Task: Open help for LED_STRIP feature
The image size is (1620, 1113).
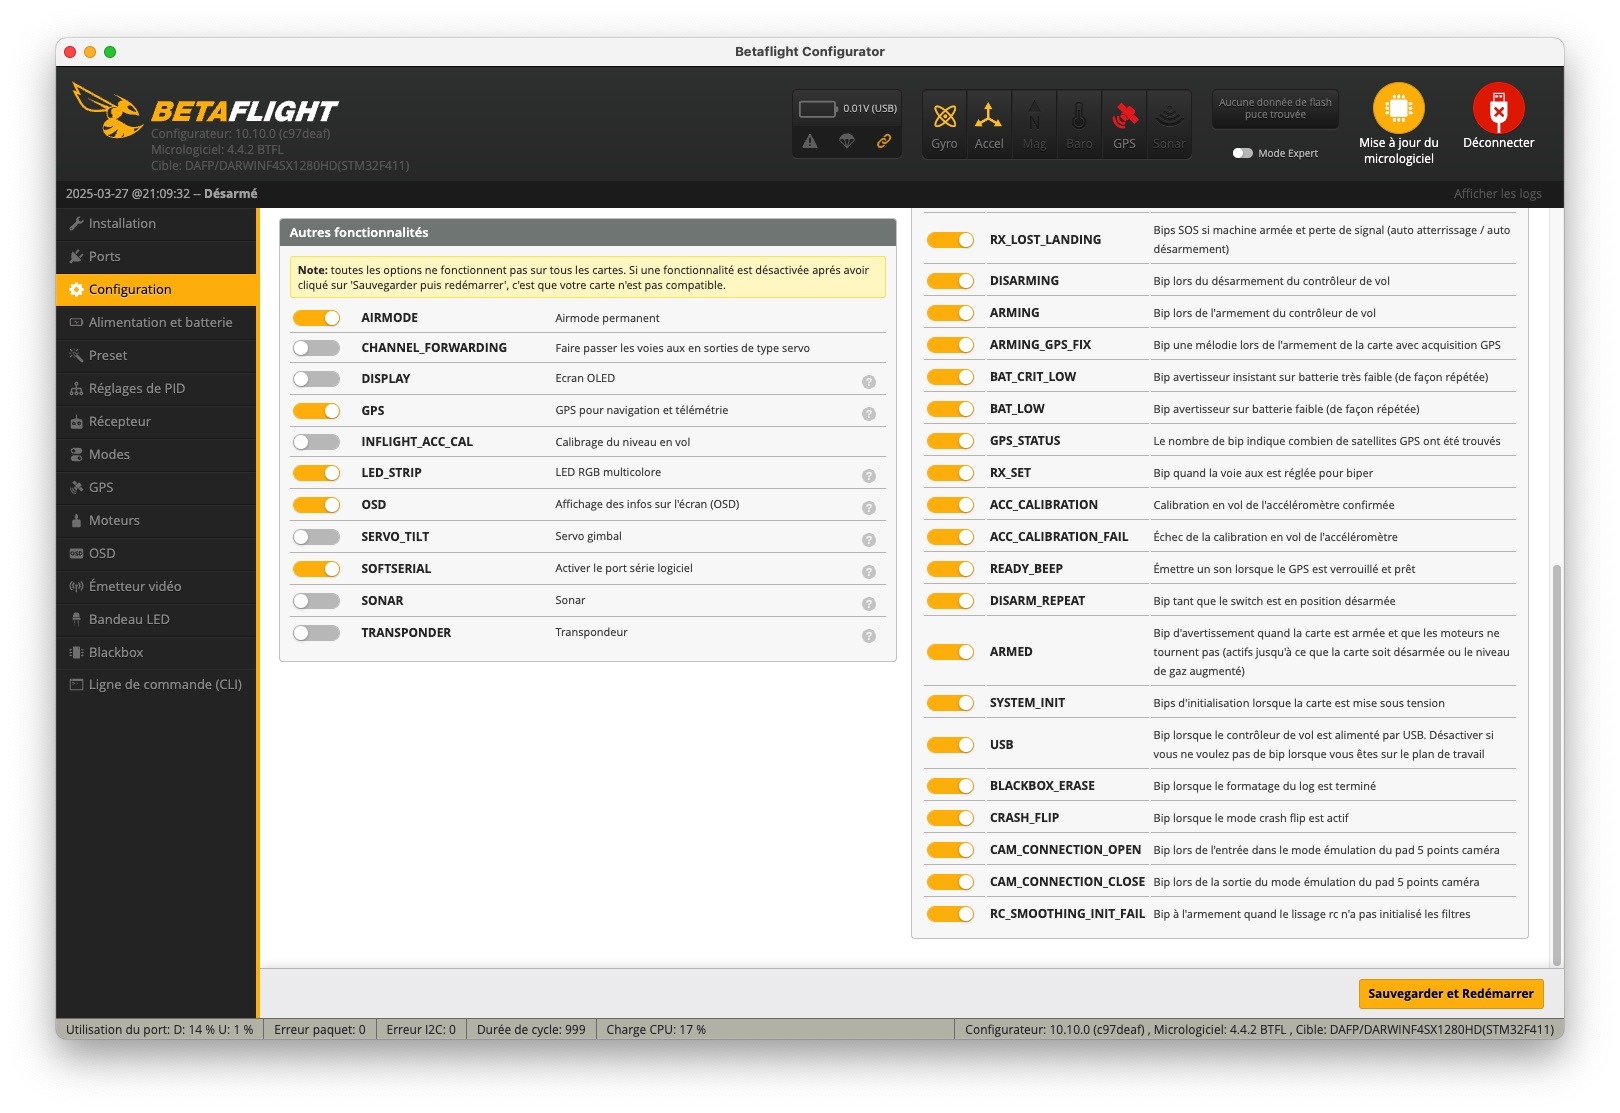Action: click(869, 476)
